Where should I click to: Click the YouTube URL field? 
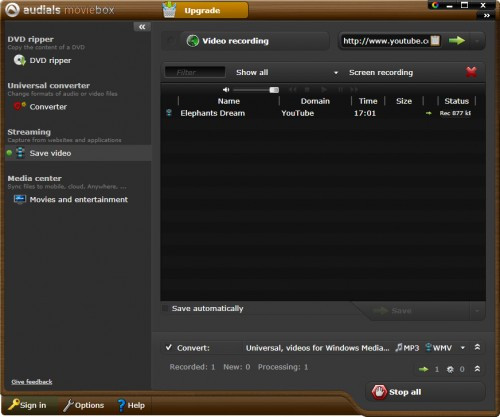point(385,41)
